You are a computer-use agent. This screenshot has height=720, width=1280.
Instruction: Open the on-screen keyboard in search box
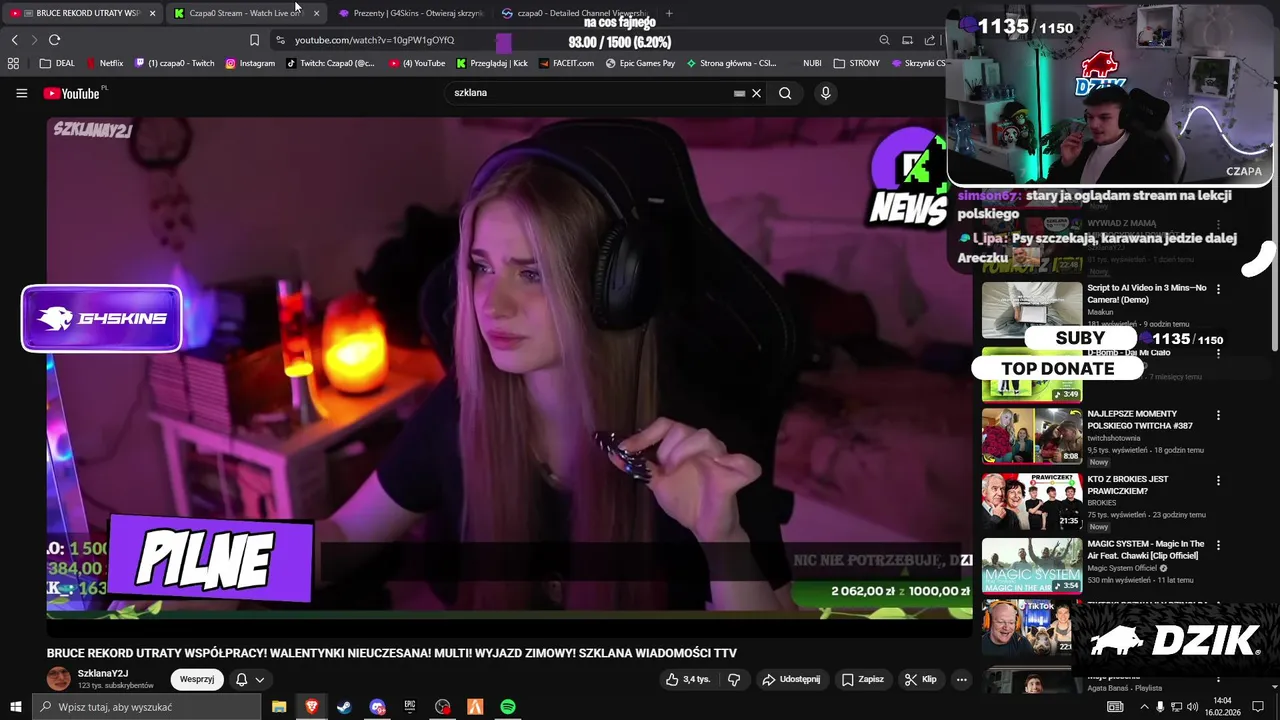pos(739,93)
